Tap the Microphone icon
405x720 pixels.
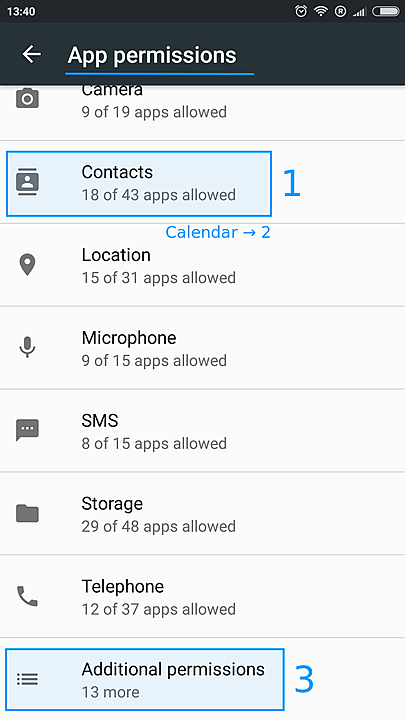(27, 348)
